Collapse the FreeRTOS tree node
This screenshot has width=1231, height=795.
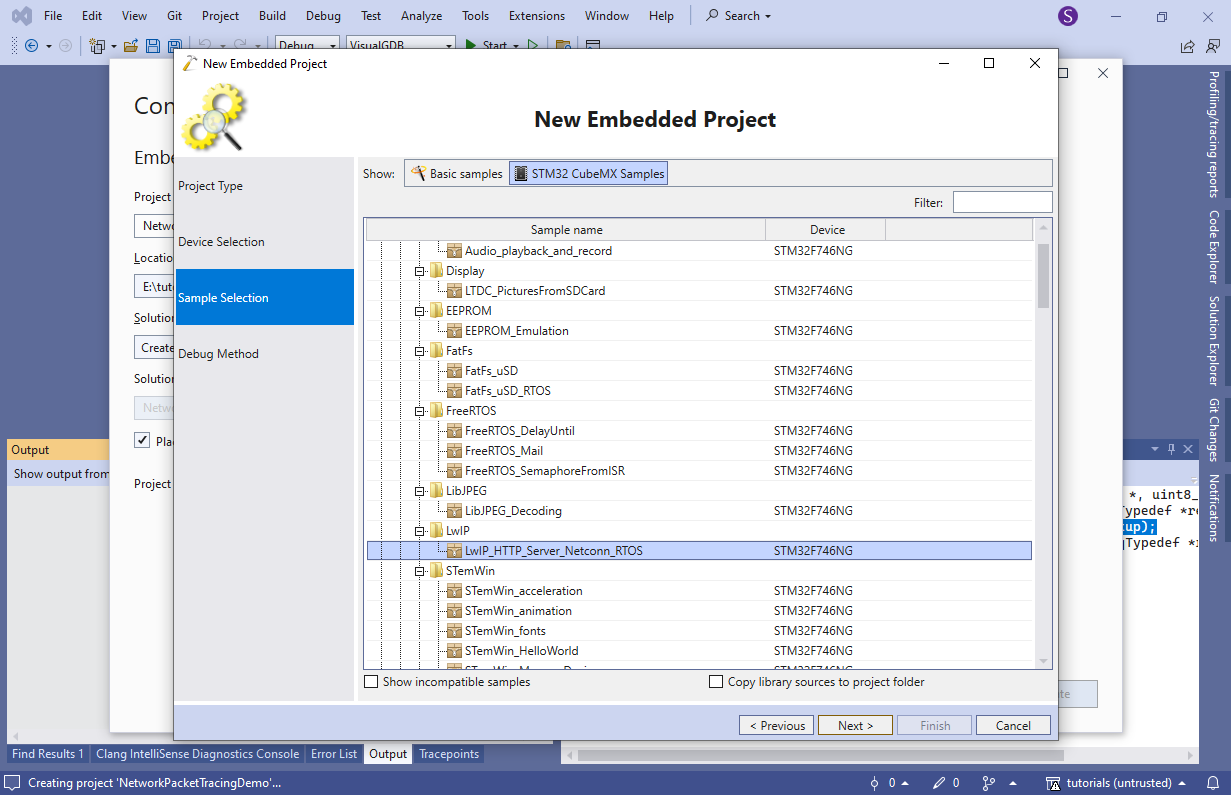pyautogui.click(x=420, y=411)
